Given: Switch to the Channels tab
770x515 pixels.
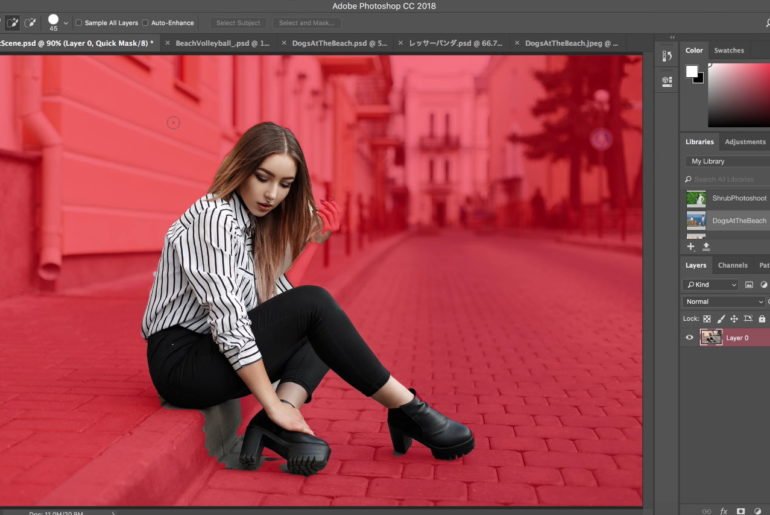Looking at the screenshot, I should [732, 265].
